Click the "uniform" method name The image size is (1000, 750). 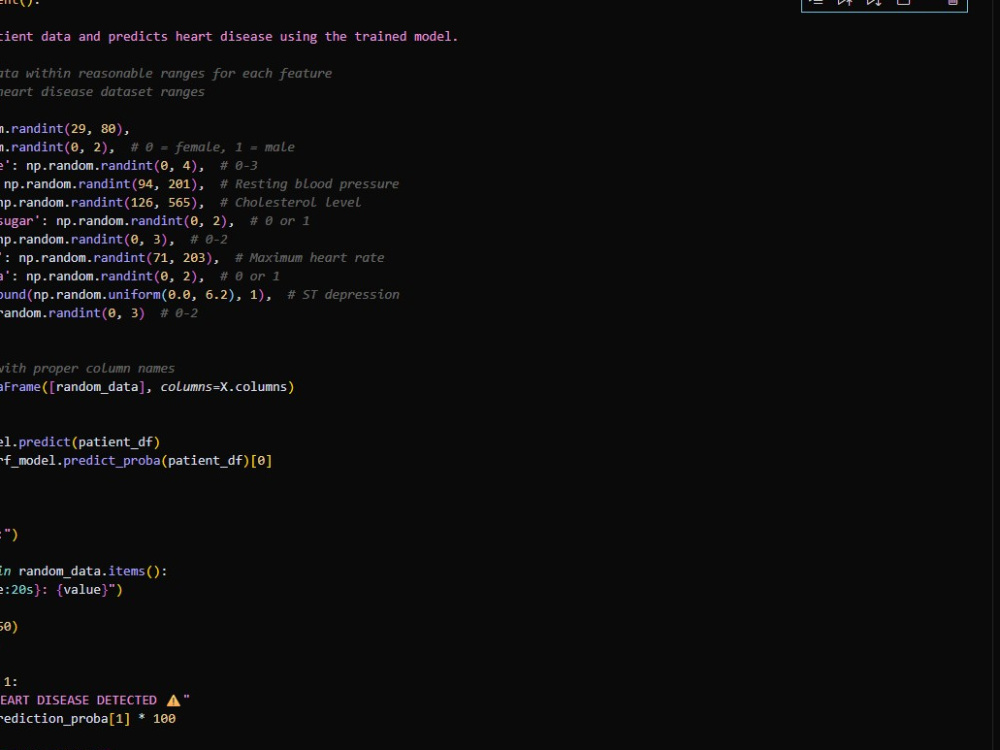click(134, 295)
